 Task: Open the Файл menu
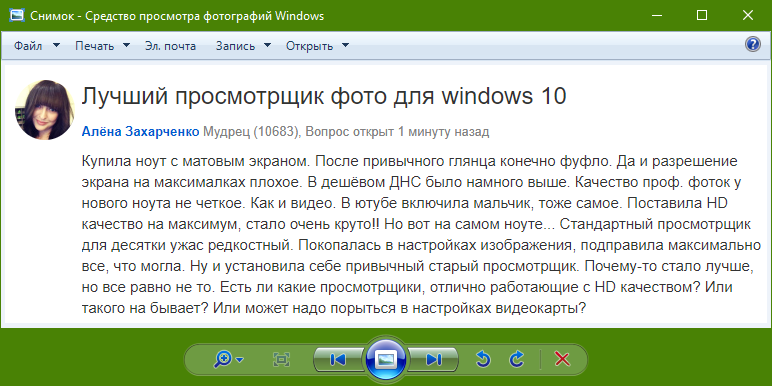tap(28, 46)
